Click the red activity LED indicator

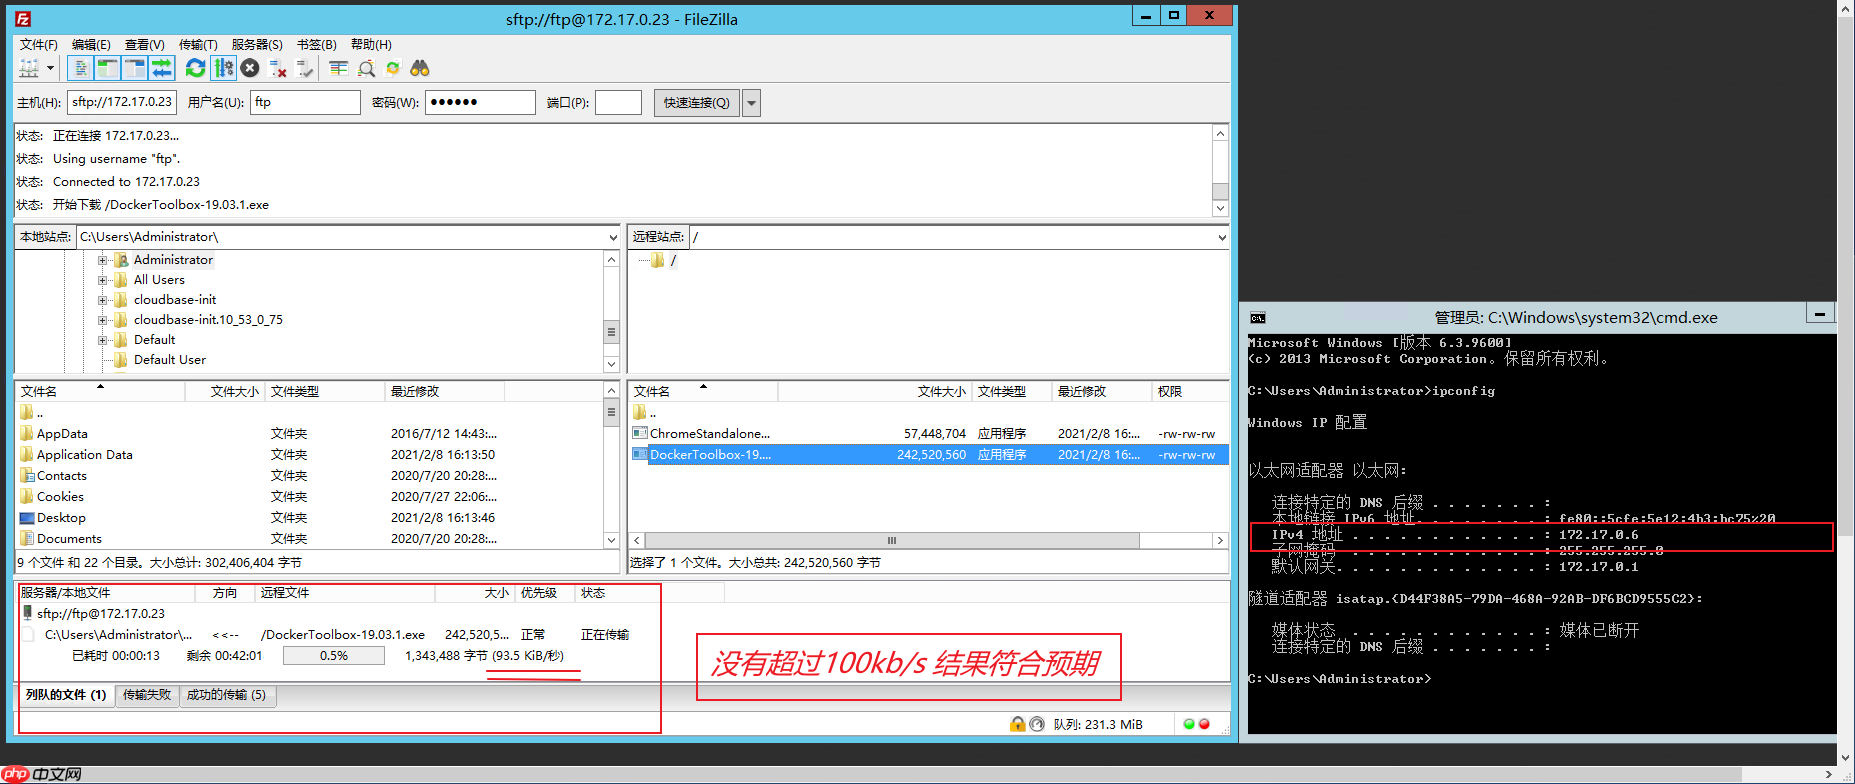(1204, 724)
